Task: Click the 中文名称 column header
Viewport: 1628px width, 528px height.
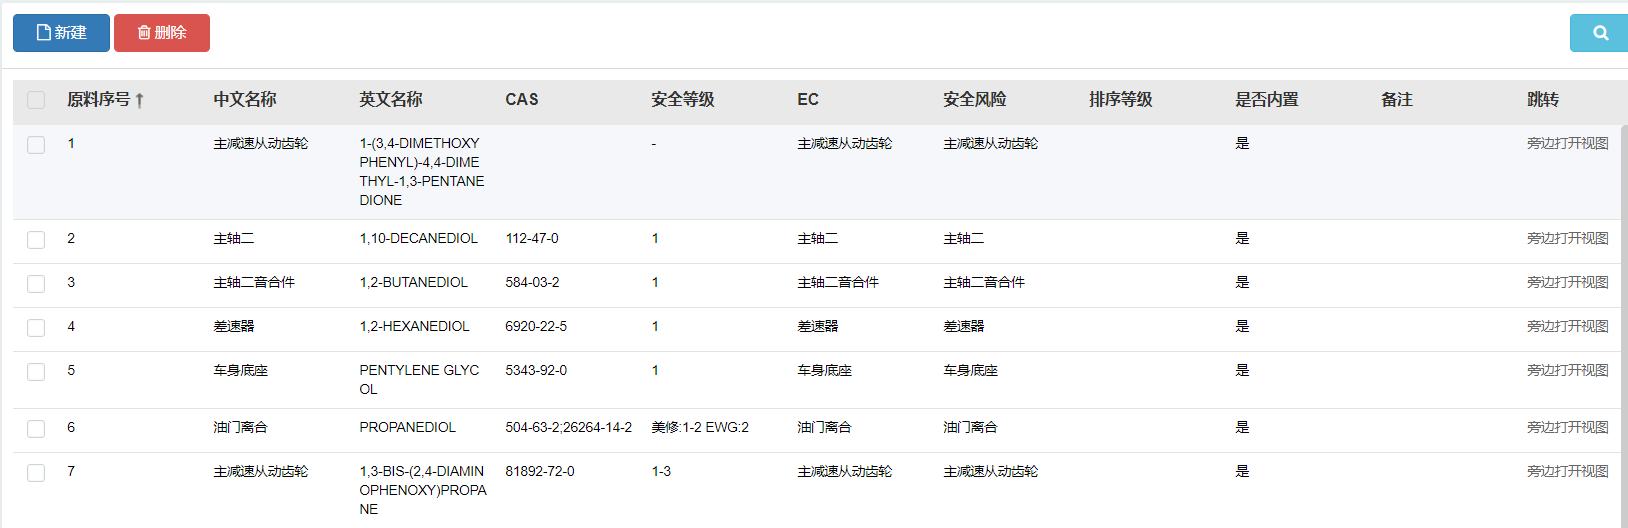Action: [244, 100]
